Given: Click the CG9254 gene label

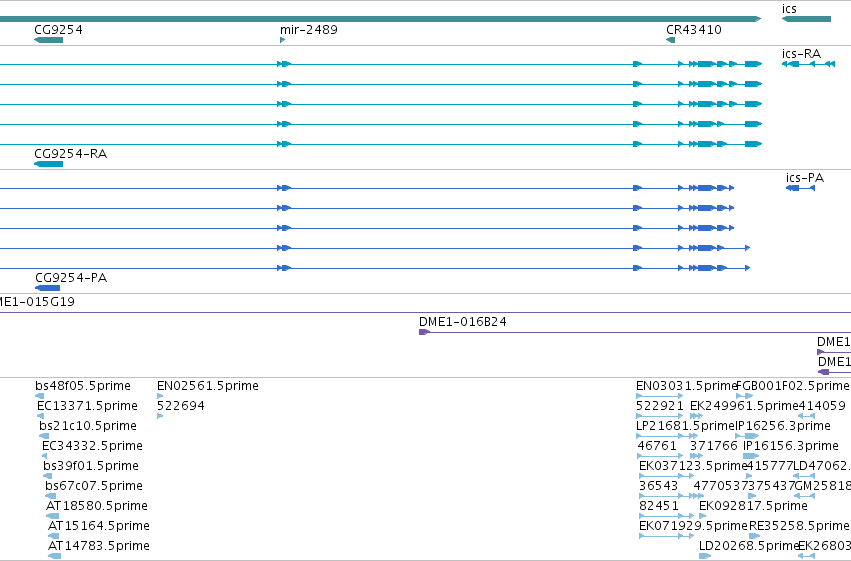Looking at the screenshot, I should [x=58, y=30].
